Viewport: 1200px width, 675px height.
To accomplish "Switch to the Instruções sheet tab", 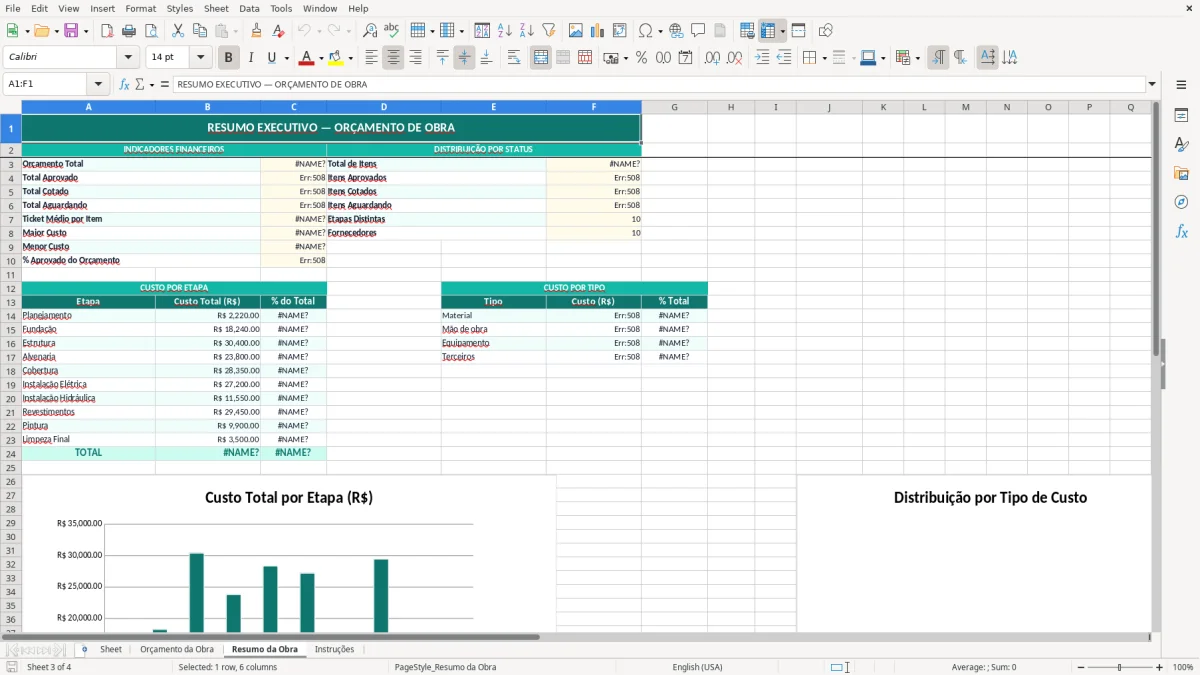I will pyautogui.click(x=334, y=649).
